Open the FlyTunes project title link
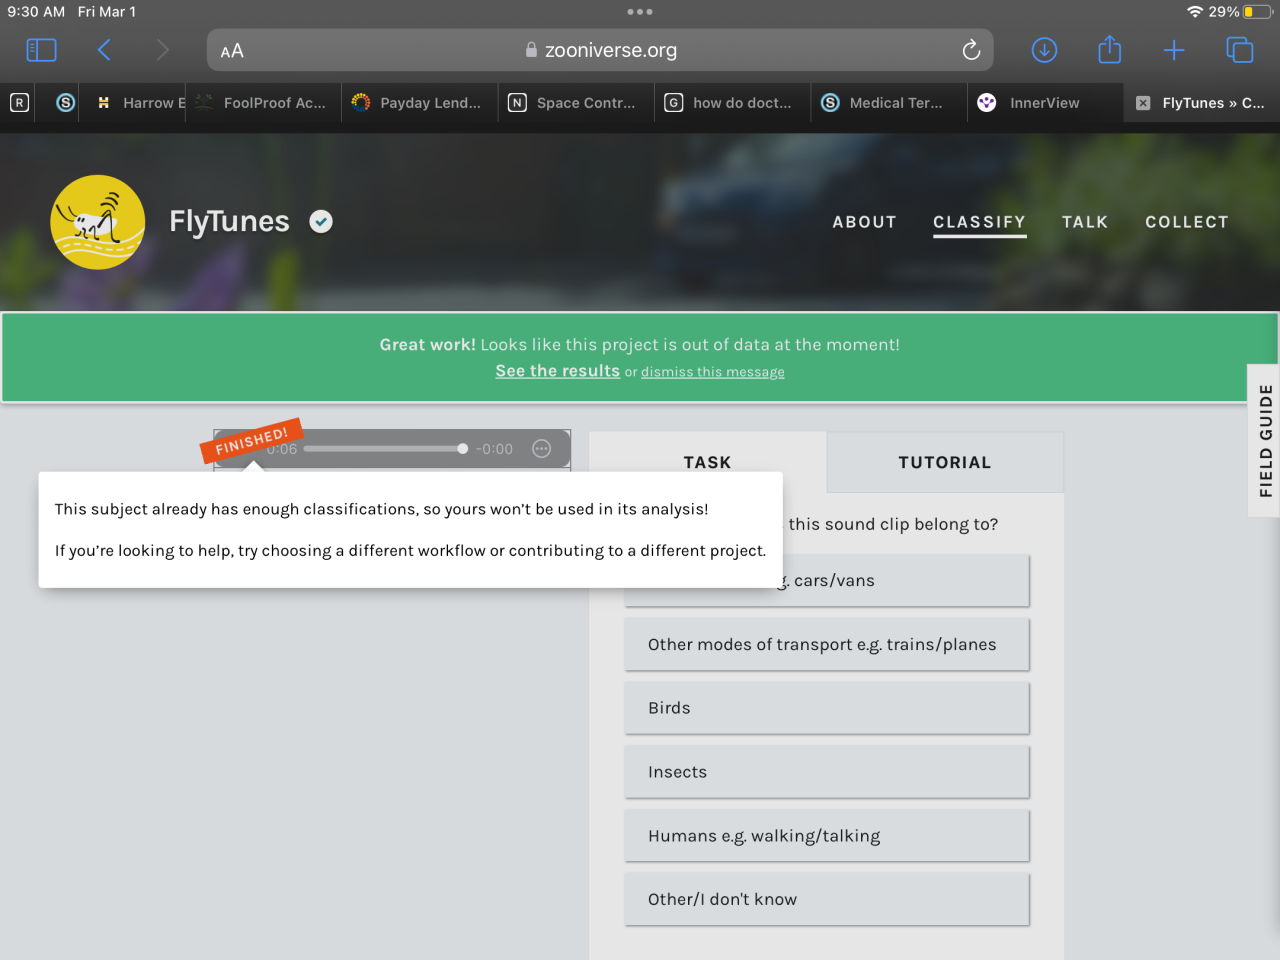Screen dimensions: 1280x960 click(x=229, y=221)
